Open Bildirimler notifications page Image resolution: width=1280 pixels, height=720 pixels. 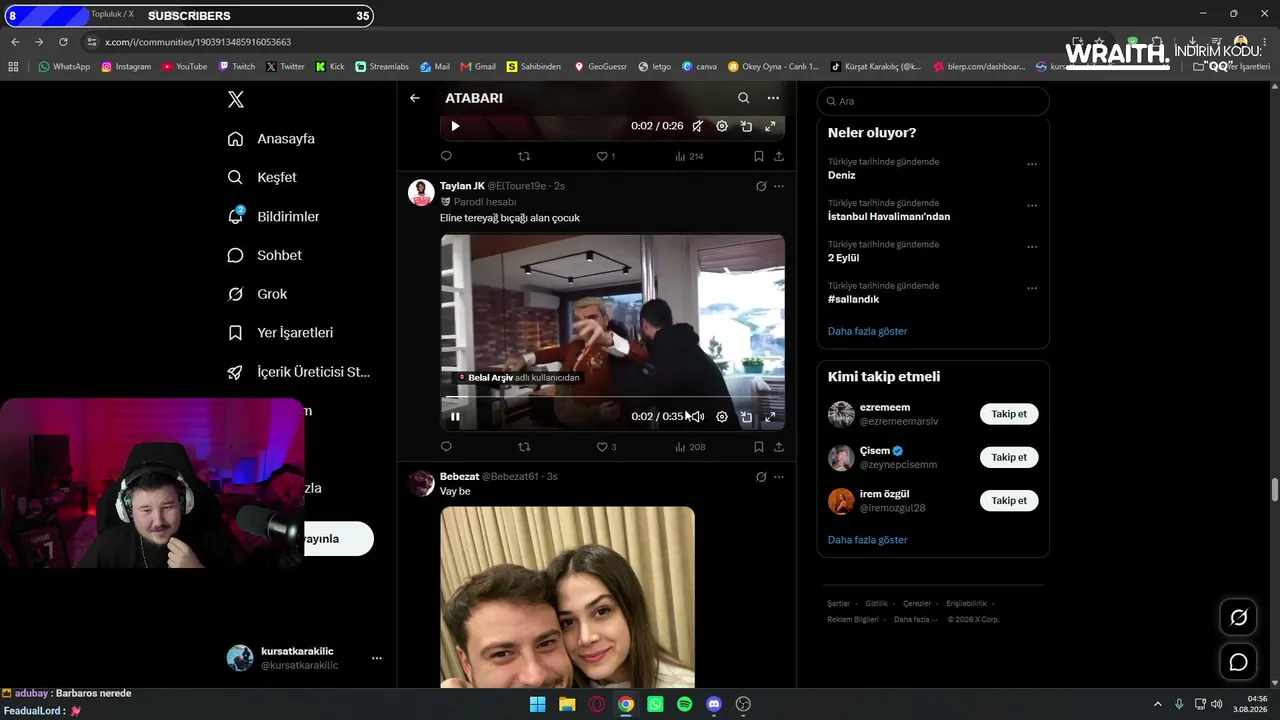(273, 216)
